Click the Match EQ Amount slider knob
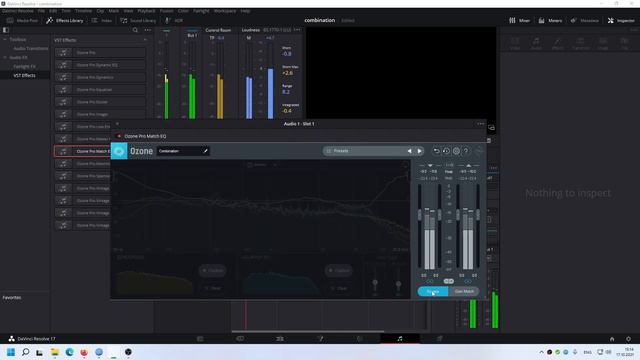Viewport: 640px width, 360px height. (x=398, y=283)
